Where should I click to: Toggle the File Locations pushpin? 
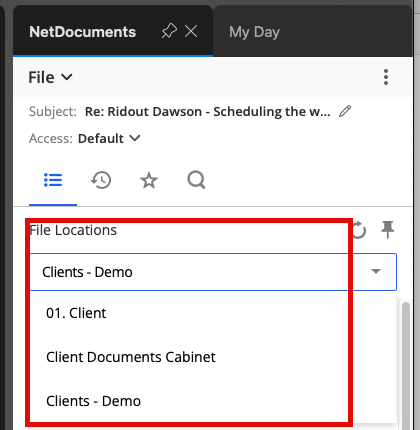coord(388,229)
